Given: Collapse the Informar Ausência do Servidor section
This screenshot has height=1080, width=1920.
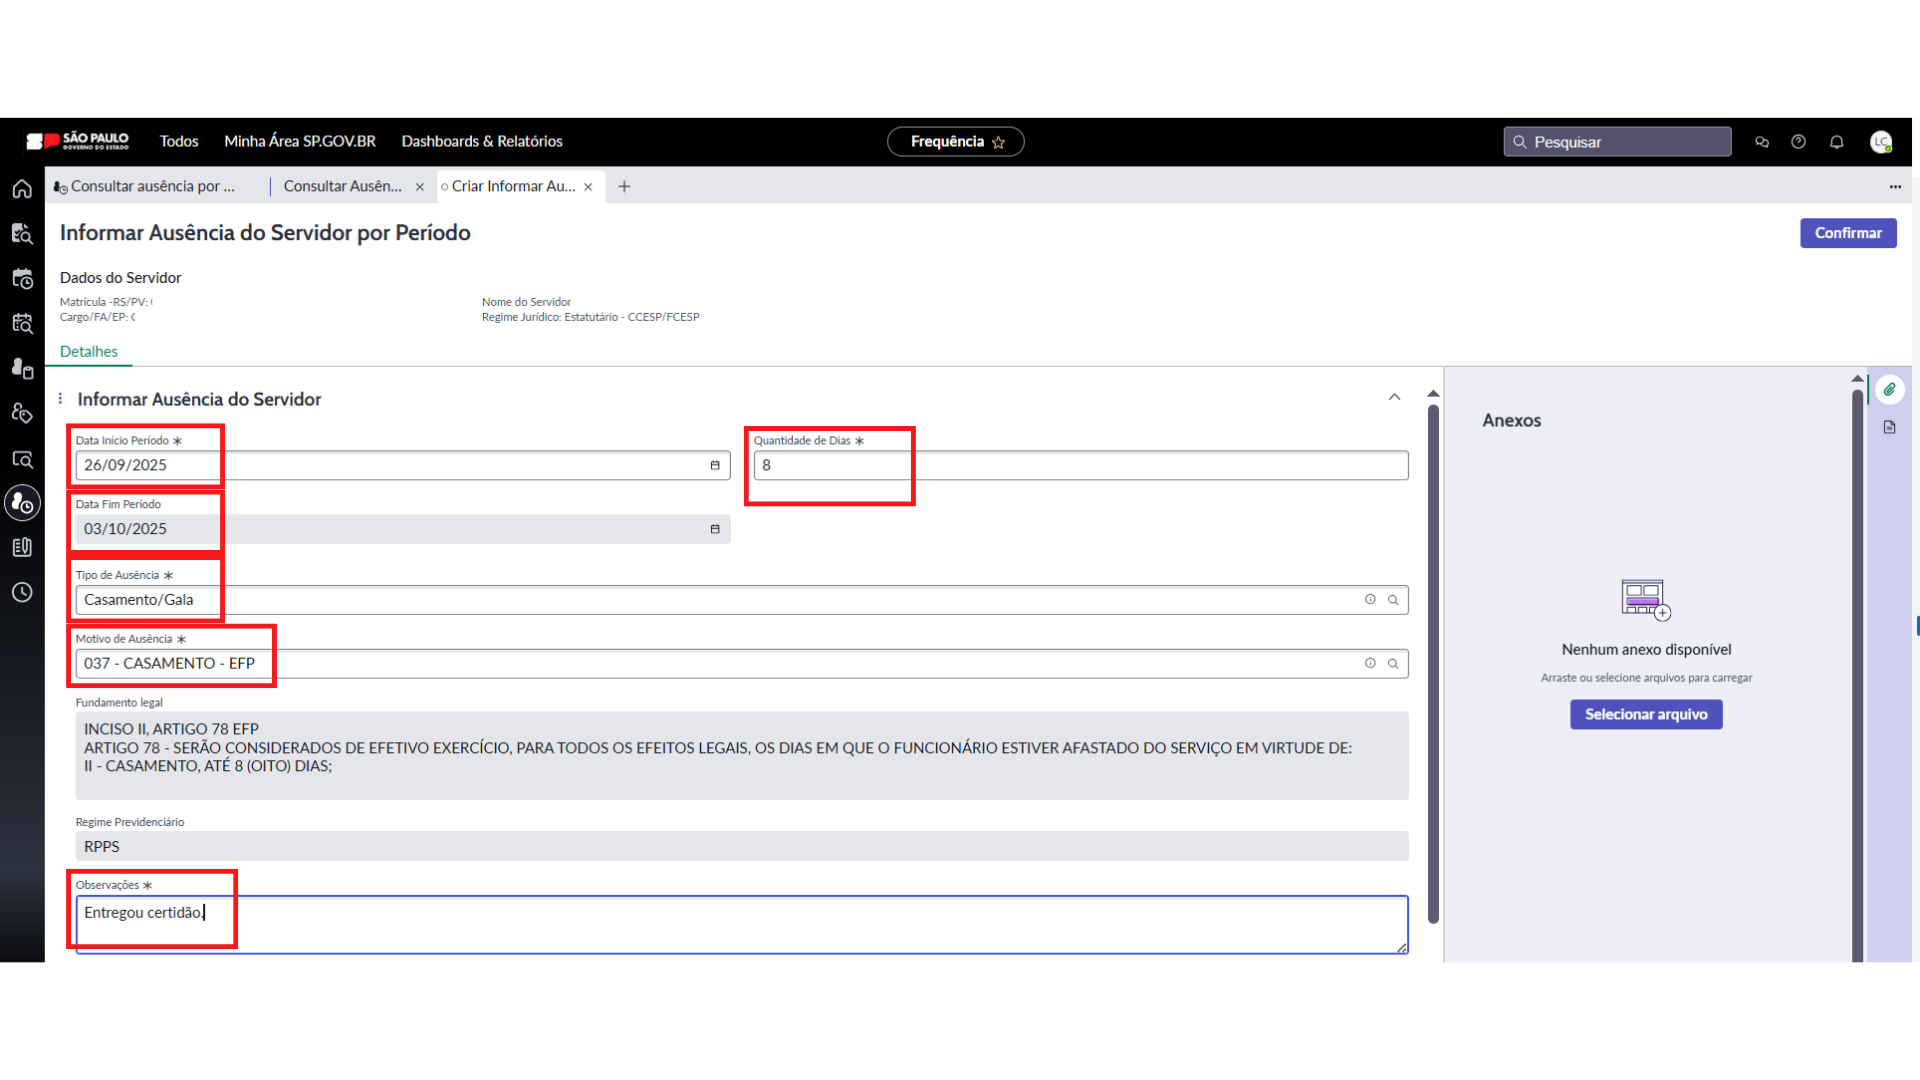Looking at the screenshot, I should (x=1394, y=398).
